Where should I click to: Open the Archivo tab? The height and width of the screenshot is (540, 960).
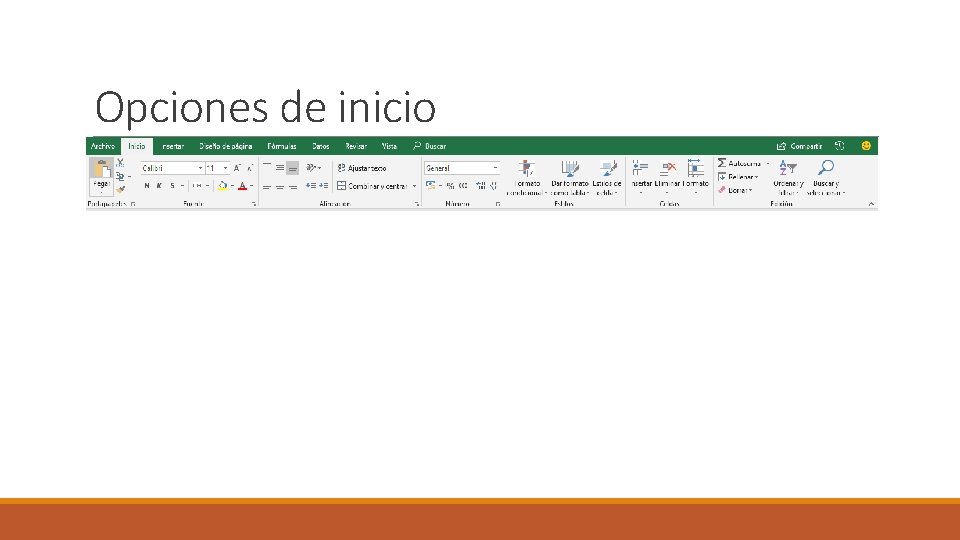103,146
